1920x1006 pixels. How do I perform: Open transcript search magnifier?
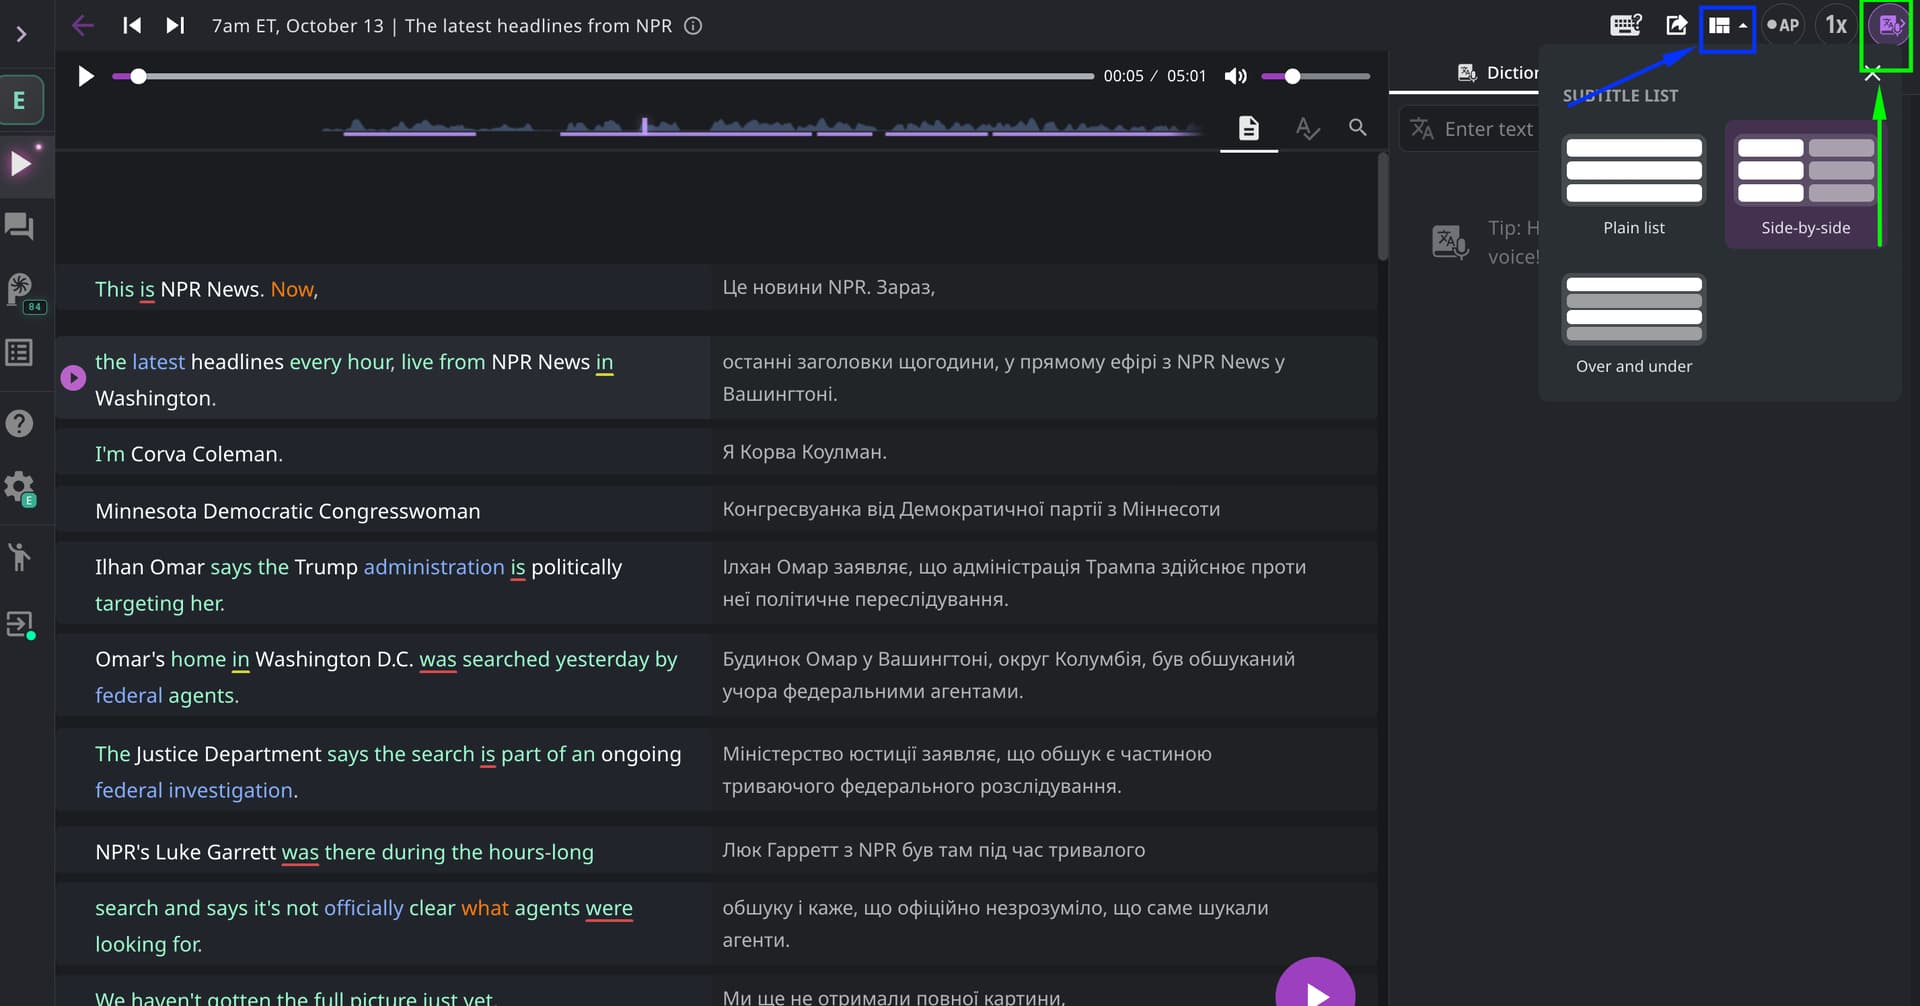(1357, 127)
